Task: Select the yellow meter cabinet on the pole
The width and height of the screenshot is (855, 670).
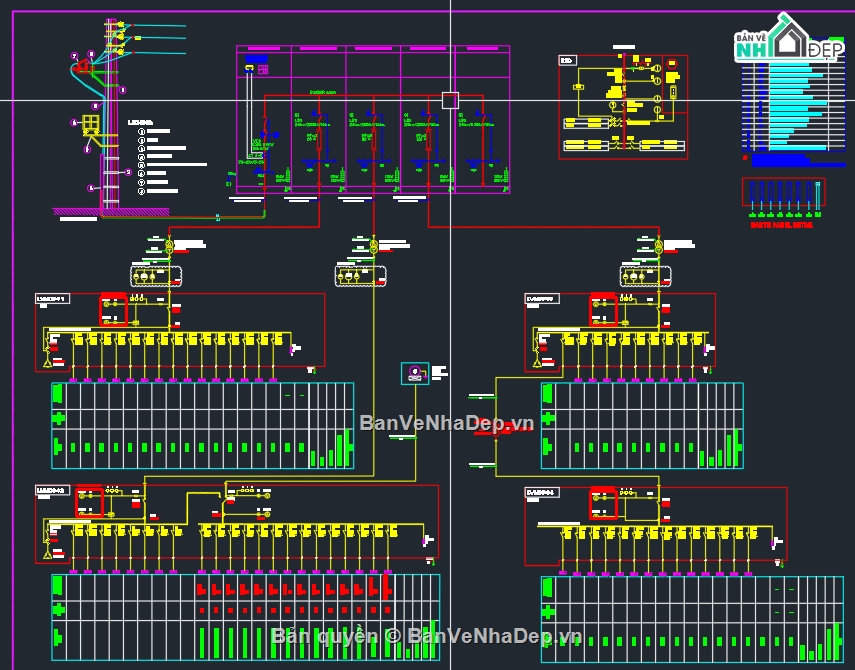Action: [x=90, y=124]
